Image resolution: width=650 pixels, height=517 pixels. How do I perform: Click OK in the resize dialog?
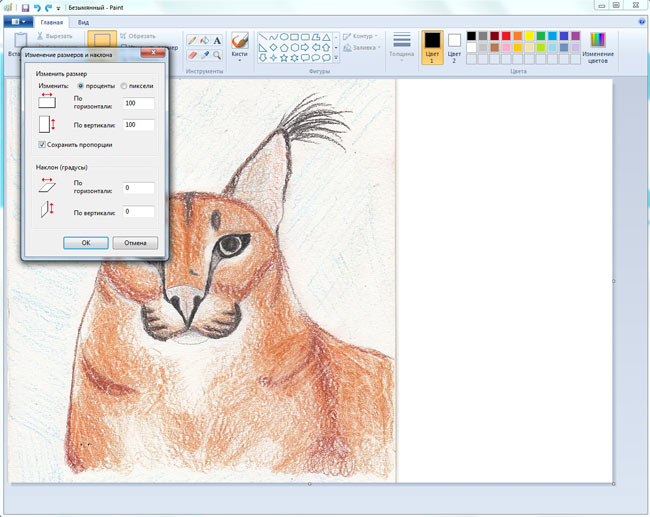point(86,243)
